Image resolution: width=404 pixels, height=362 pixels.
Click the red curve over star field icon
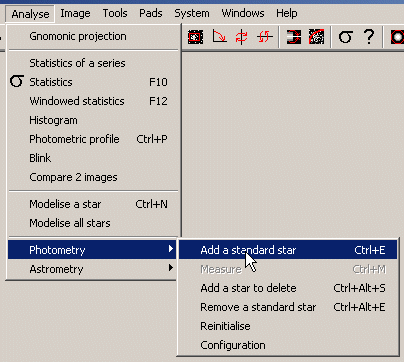point(316,37)
